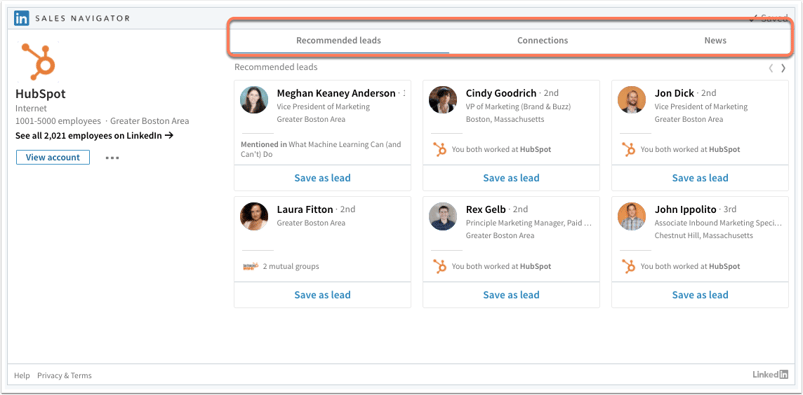Click the LinkedIn logo in the header
The height and width of the screenshot is (395, 803).
[22, 18]
